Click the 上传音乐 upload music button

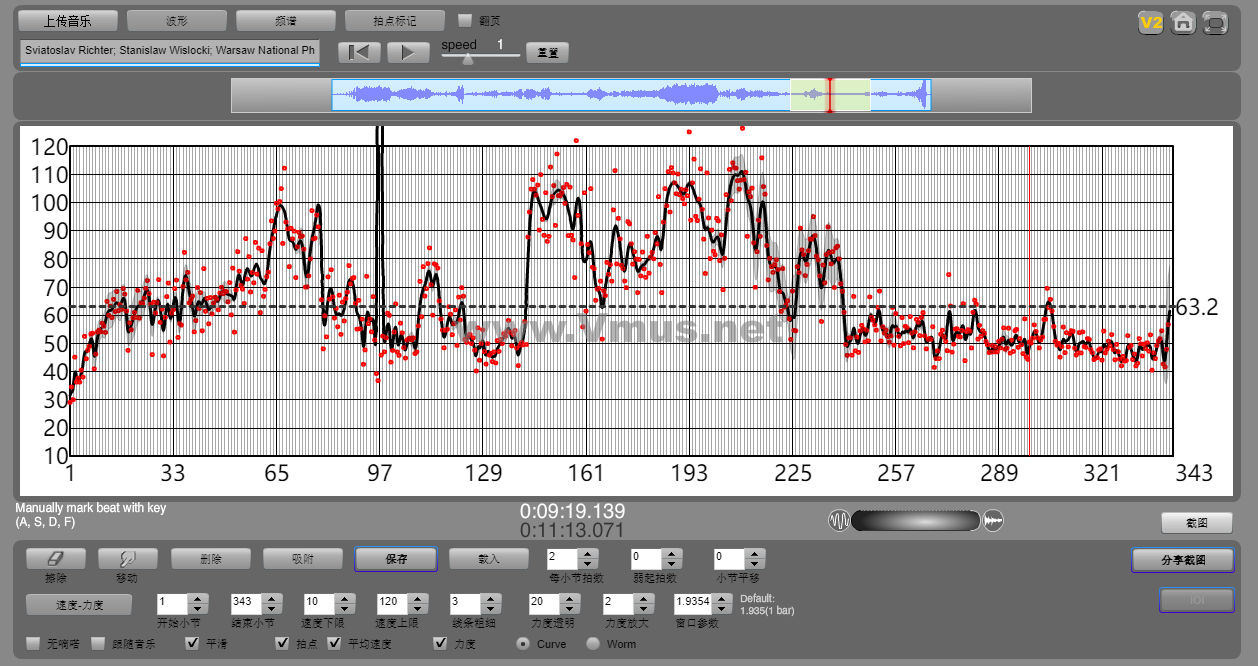pos(68,21)
